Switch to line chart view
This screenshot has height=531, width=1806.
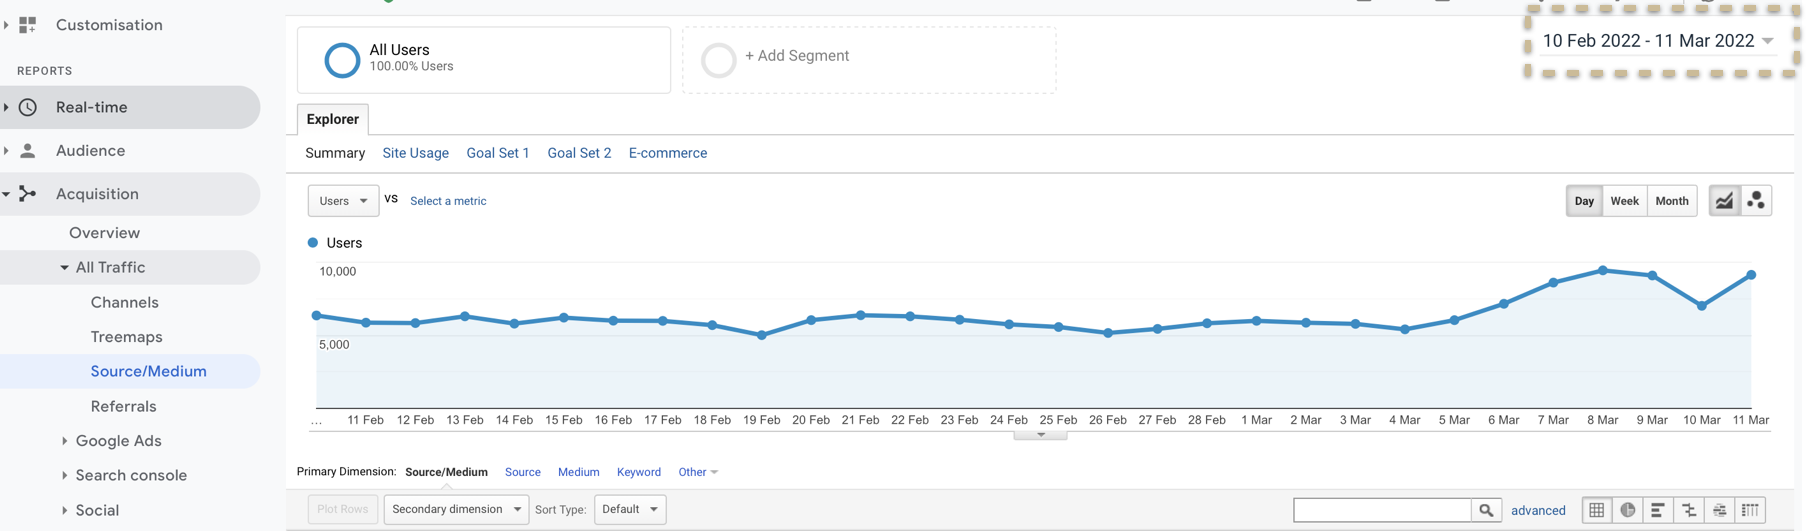tap(1724, 201)
